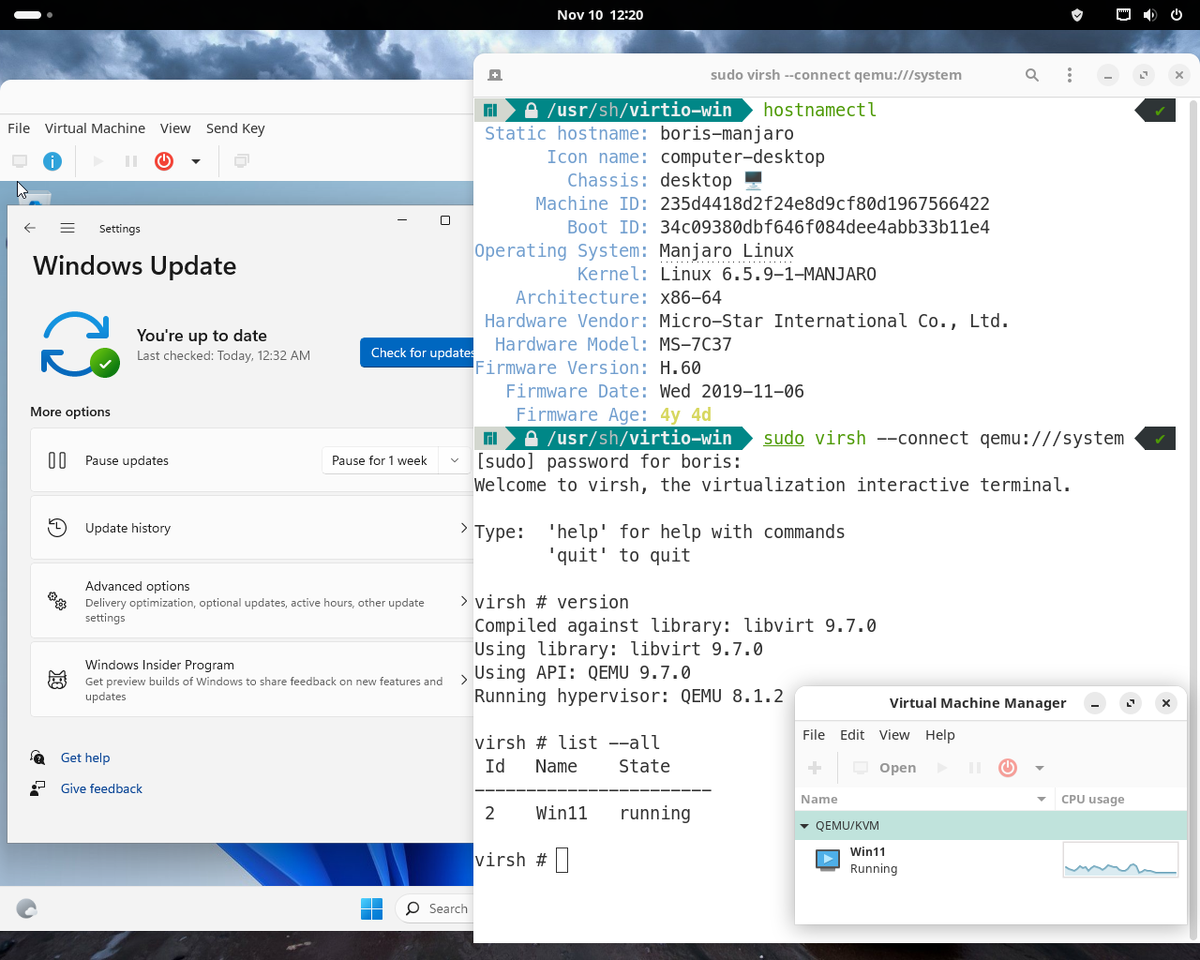Click the Get help link
Image resolution: width=1200 pixels, height=960 pixels.
tap(85, 758)
